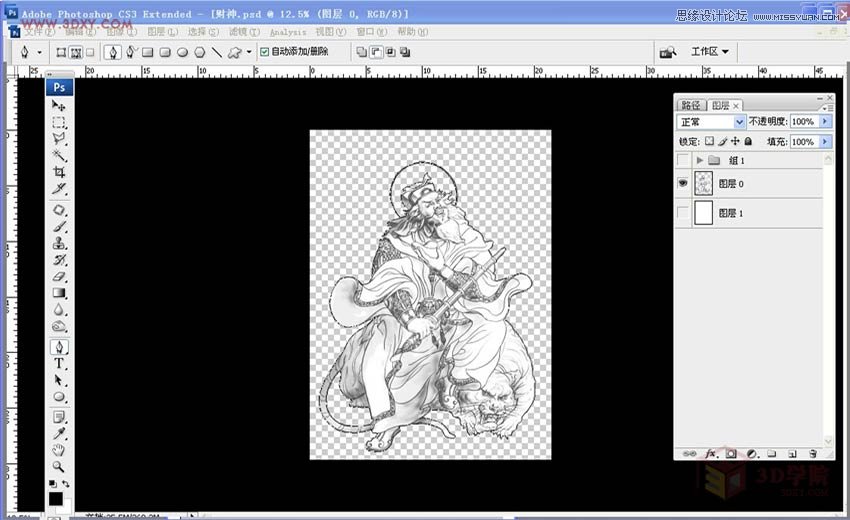Screen dimensions: 850x520
Task: Choose Polygon shape in options bar
Action: tap(200, 52)
